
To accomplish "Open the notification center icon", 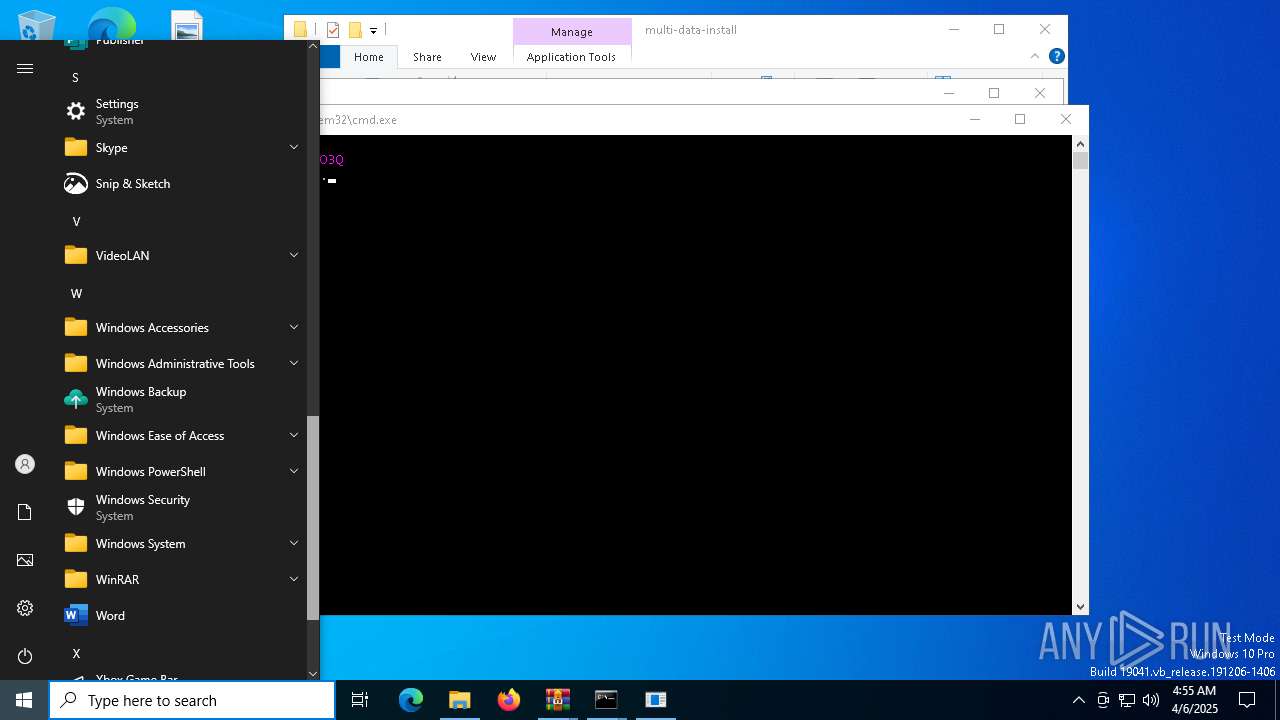I will [1247, 700].
